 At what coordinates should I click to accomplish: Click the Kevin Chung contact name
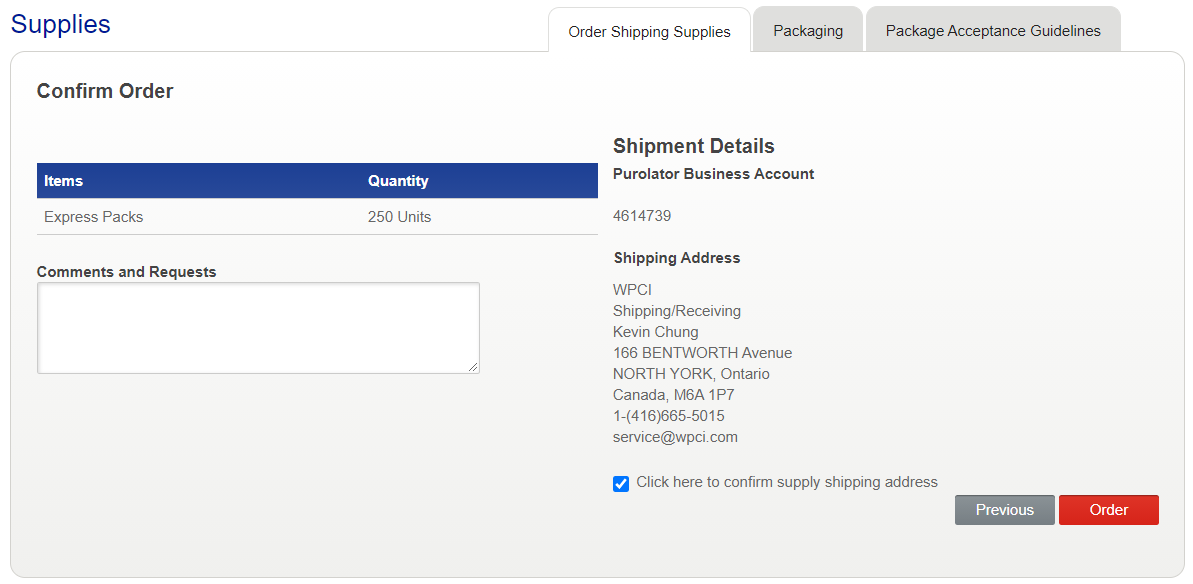(x=656, y=332)
